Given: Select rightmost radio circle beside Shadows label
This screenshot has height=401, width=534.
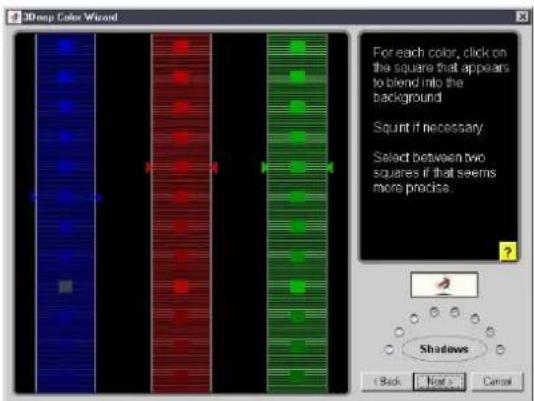Looking at the screenshot, I should (500, 349).
